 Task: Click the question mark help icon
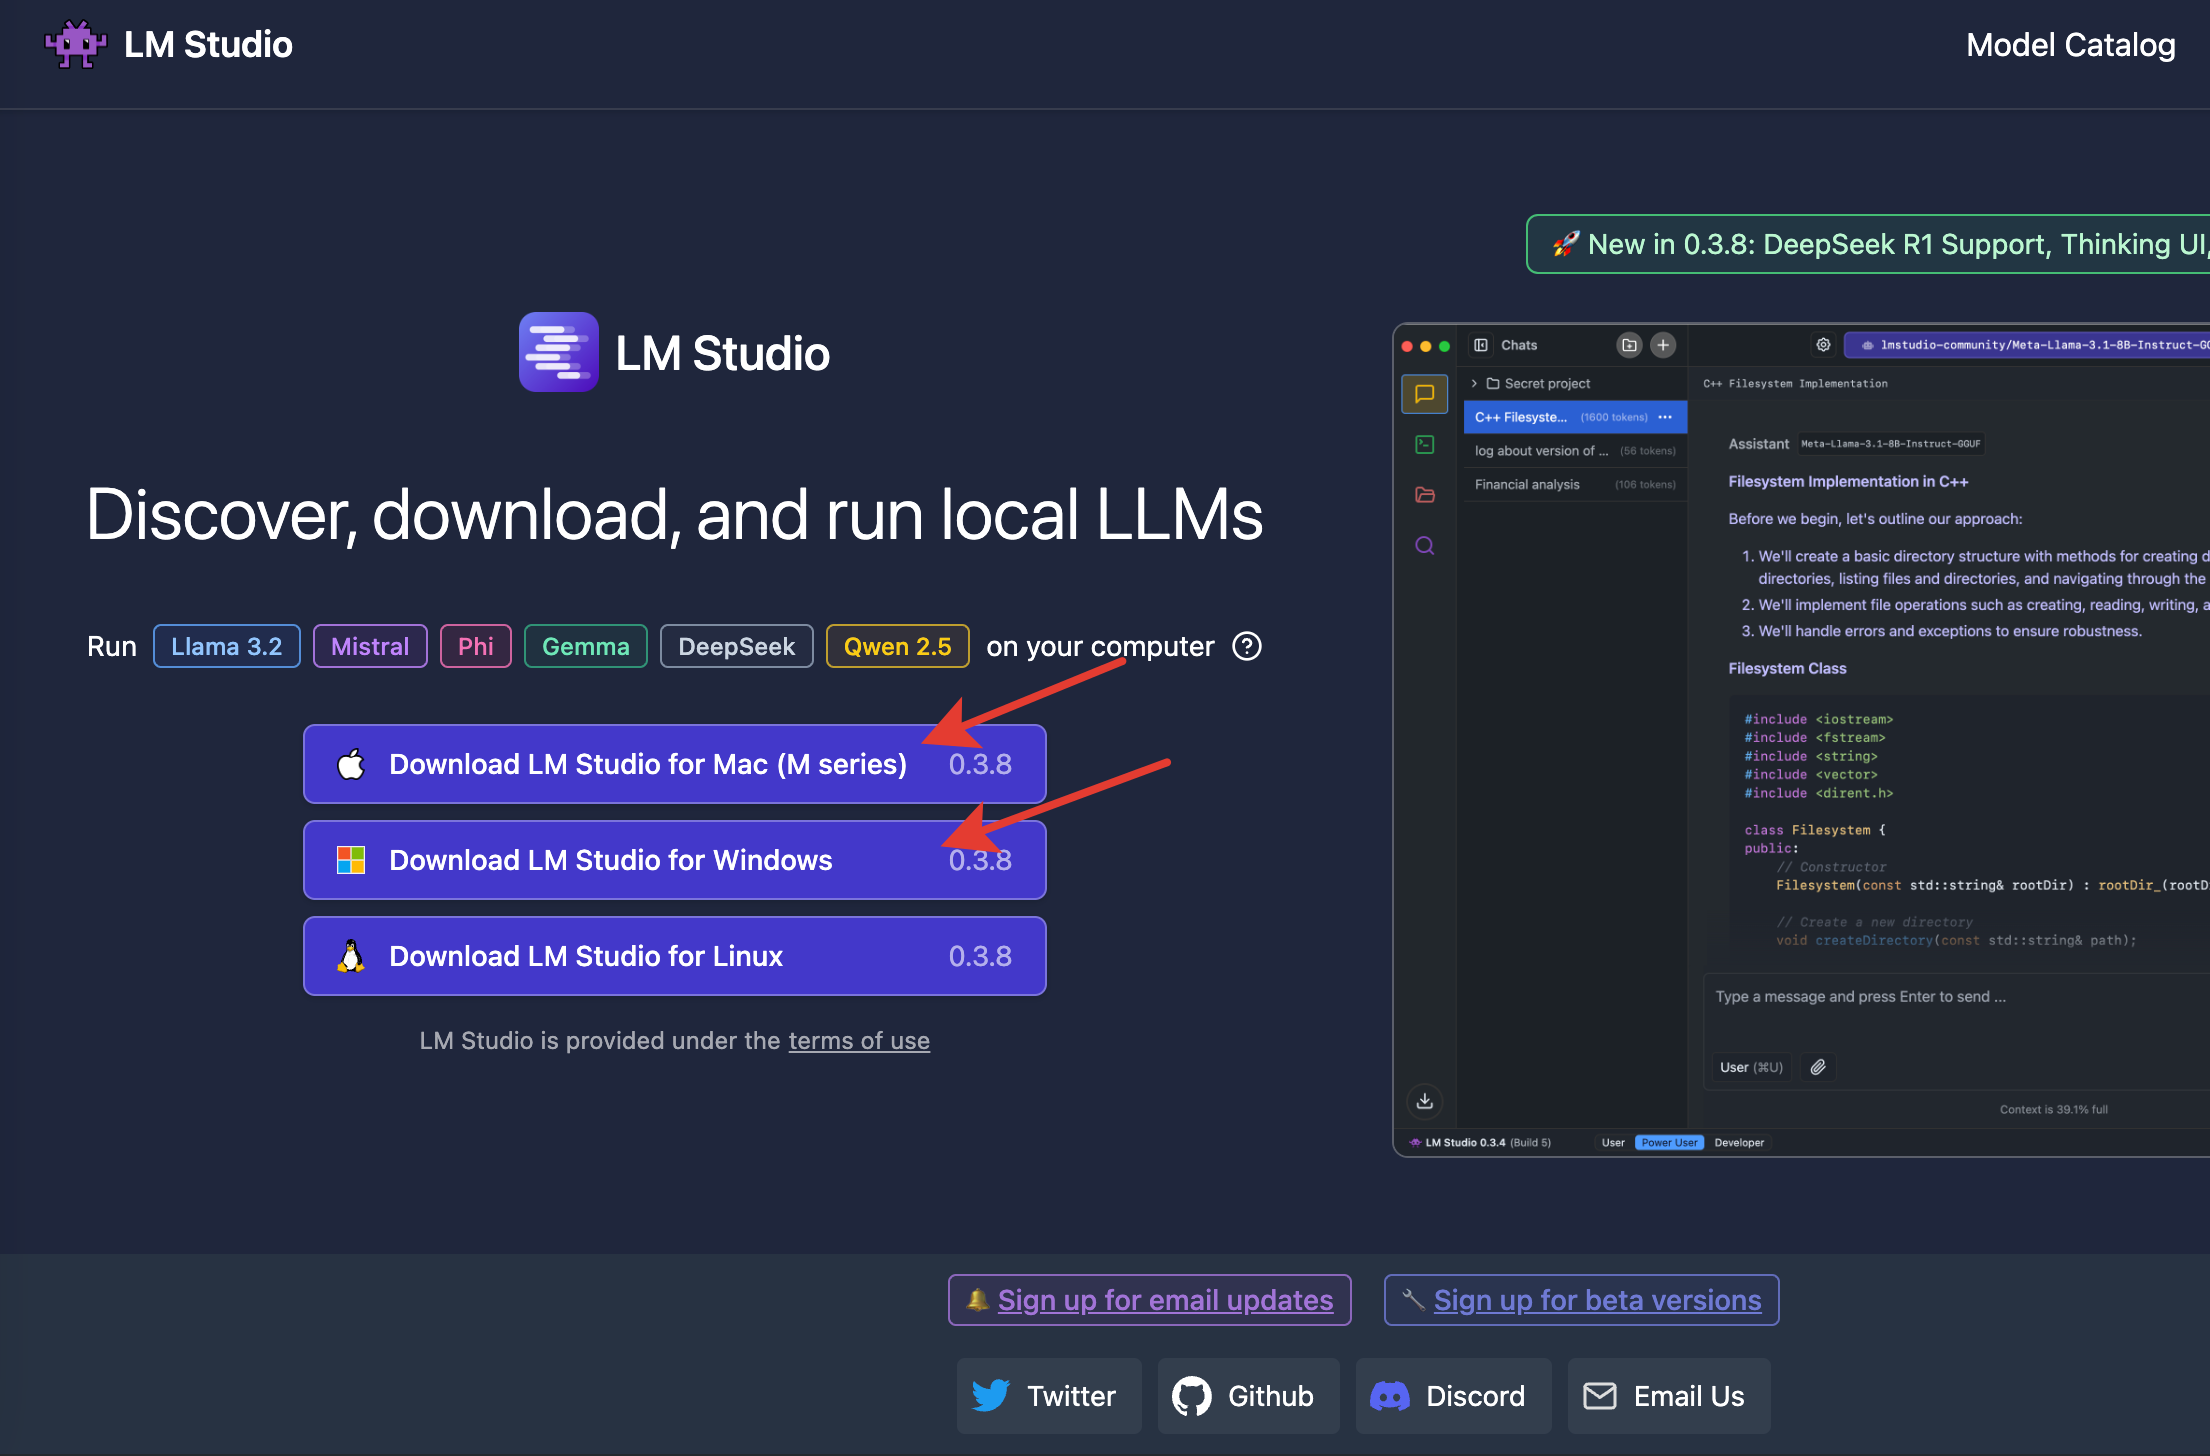point(1247,647)
